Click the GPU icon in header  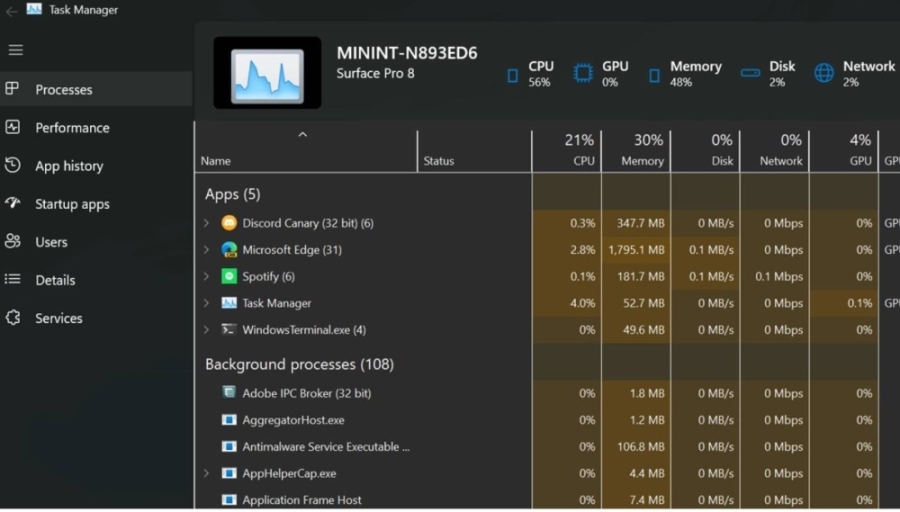[x=582, y=73]
